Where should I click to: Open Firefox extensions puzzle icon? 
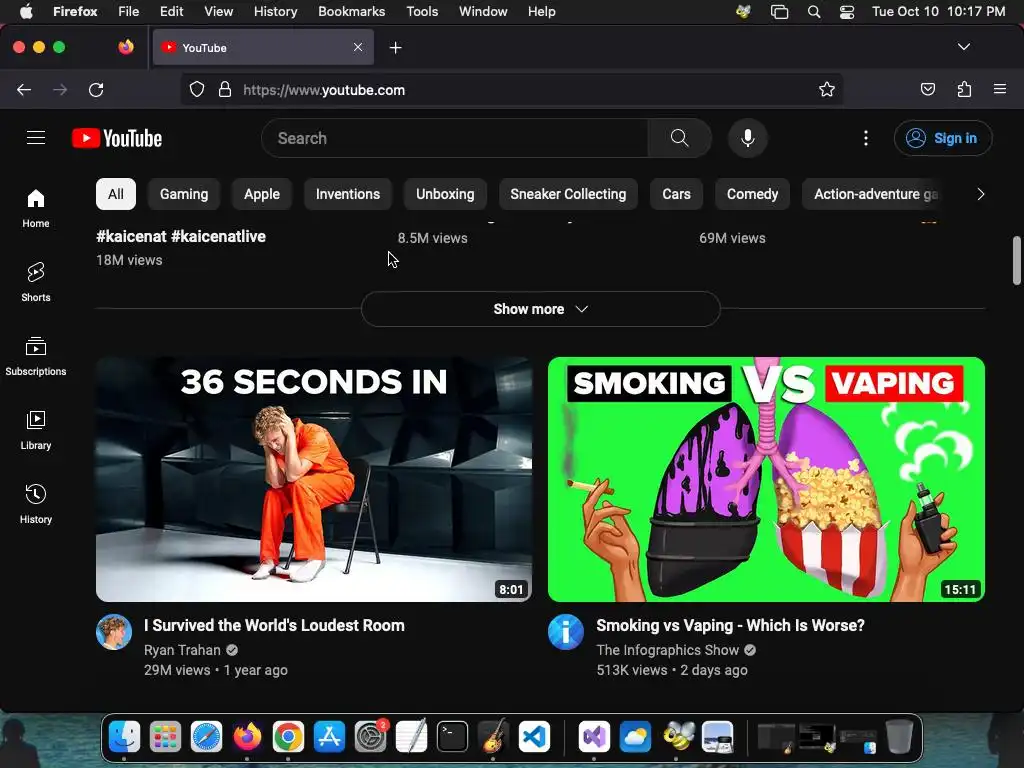[x=964, y=89]
